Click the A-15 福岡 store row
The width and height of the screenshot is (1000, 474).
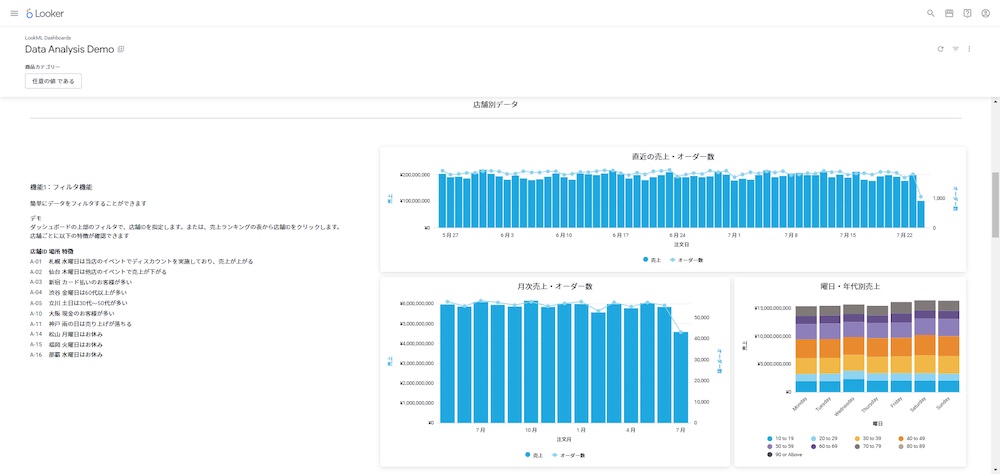66,344
